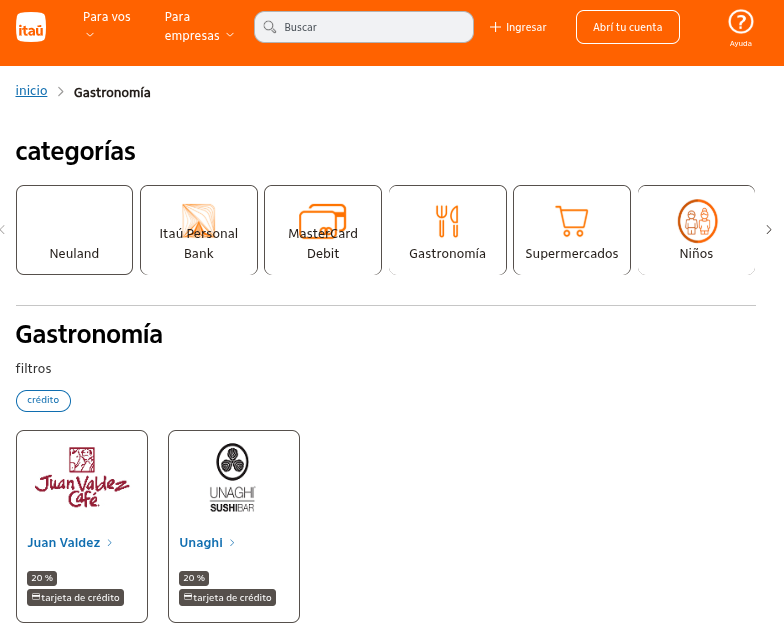Open the Juan Valdez promotion link
Viewport: 784px width, 640px height.
click(x=64, y=543)
